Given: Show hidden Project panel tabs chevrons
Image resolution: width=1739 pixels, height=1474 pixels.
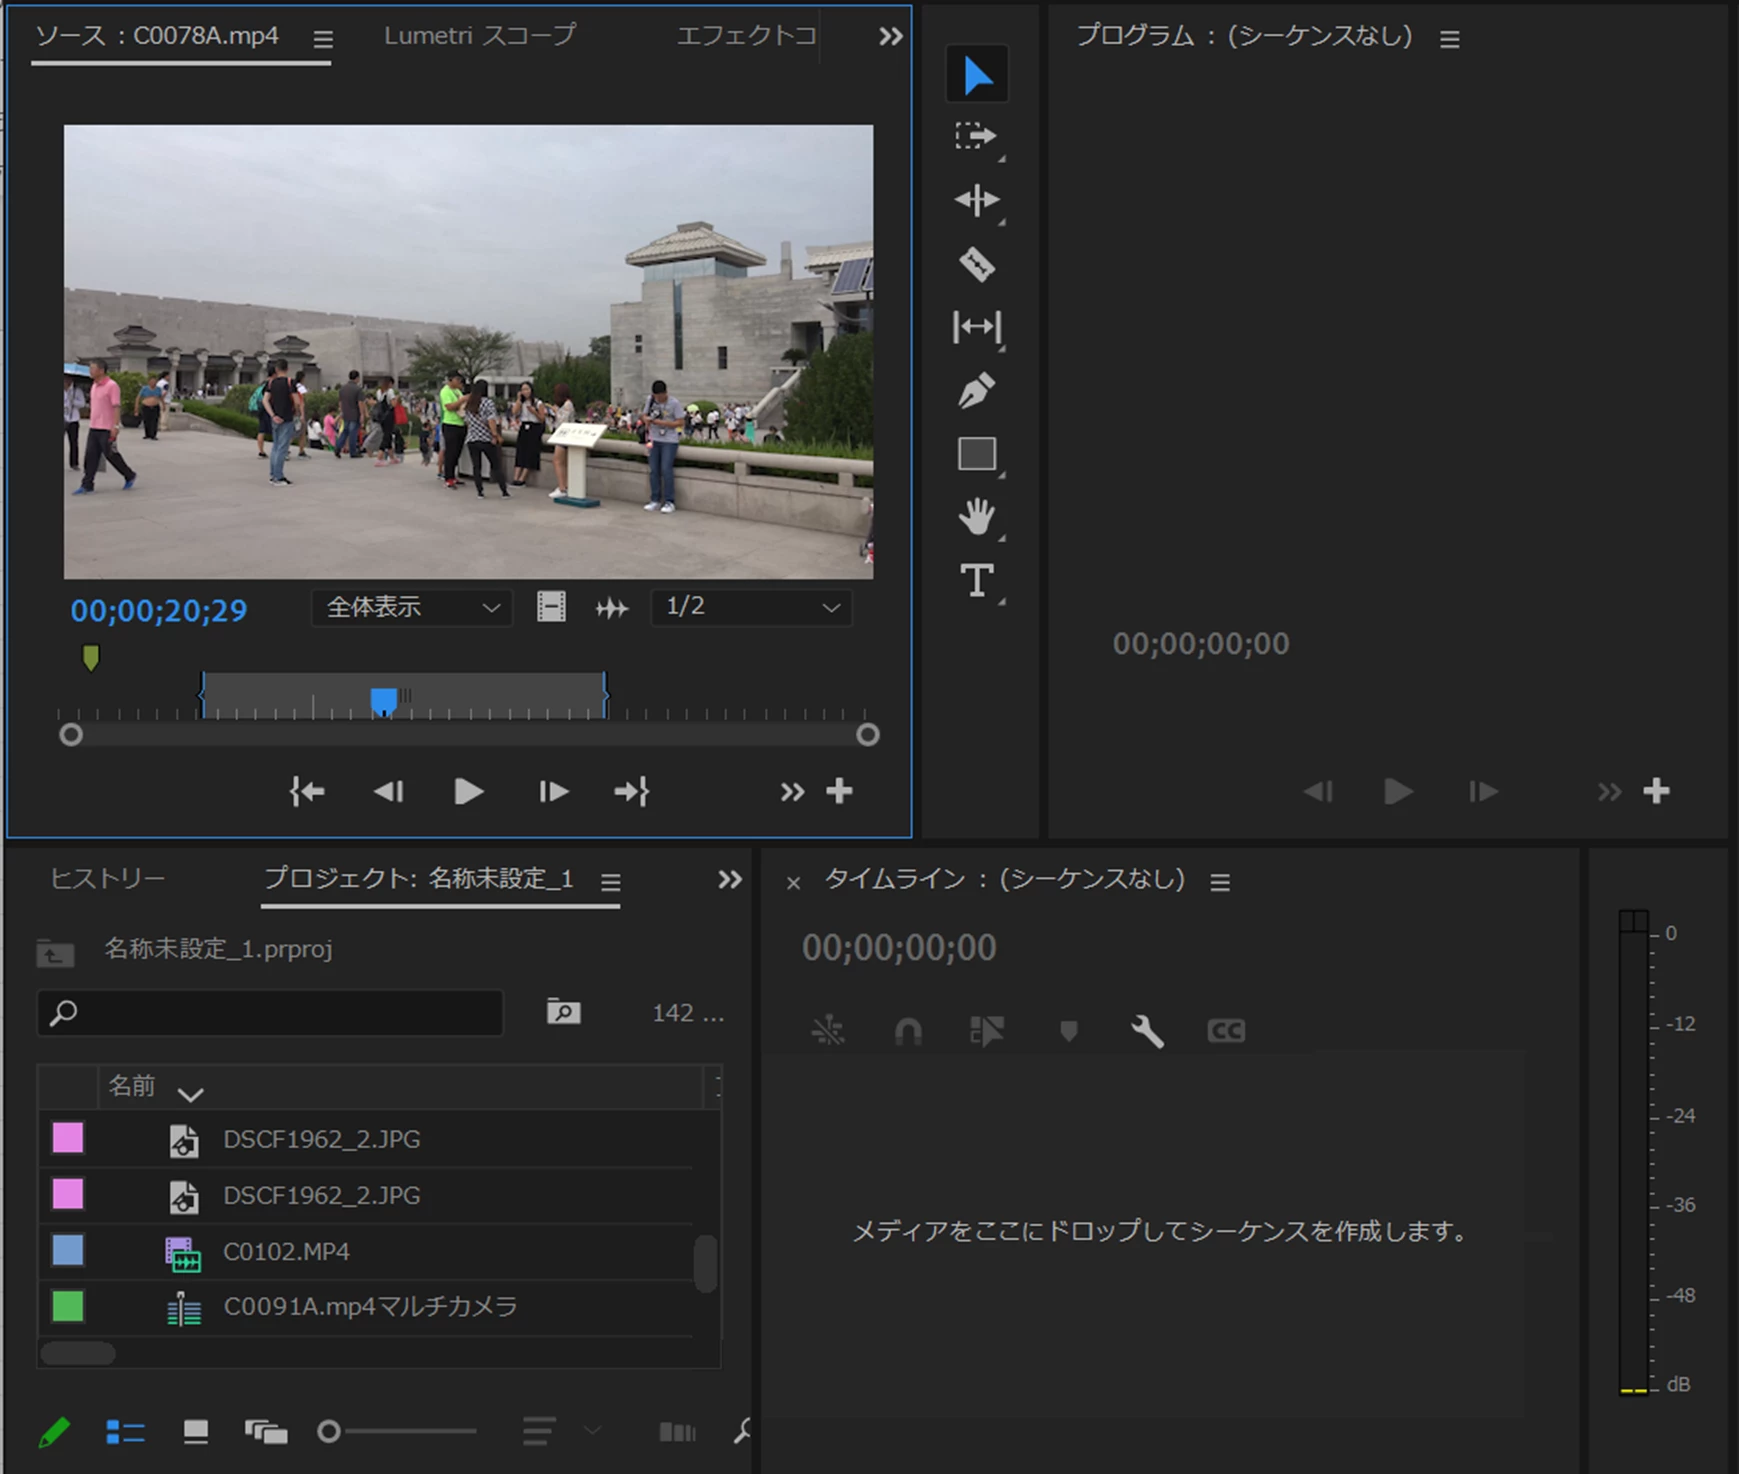Looking at the screenshot, I should 730,880.
